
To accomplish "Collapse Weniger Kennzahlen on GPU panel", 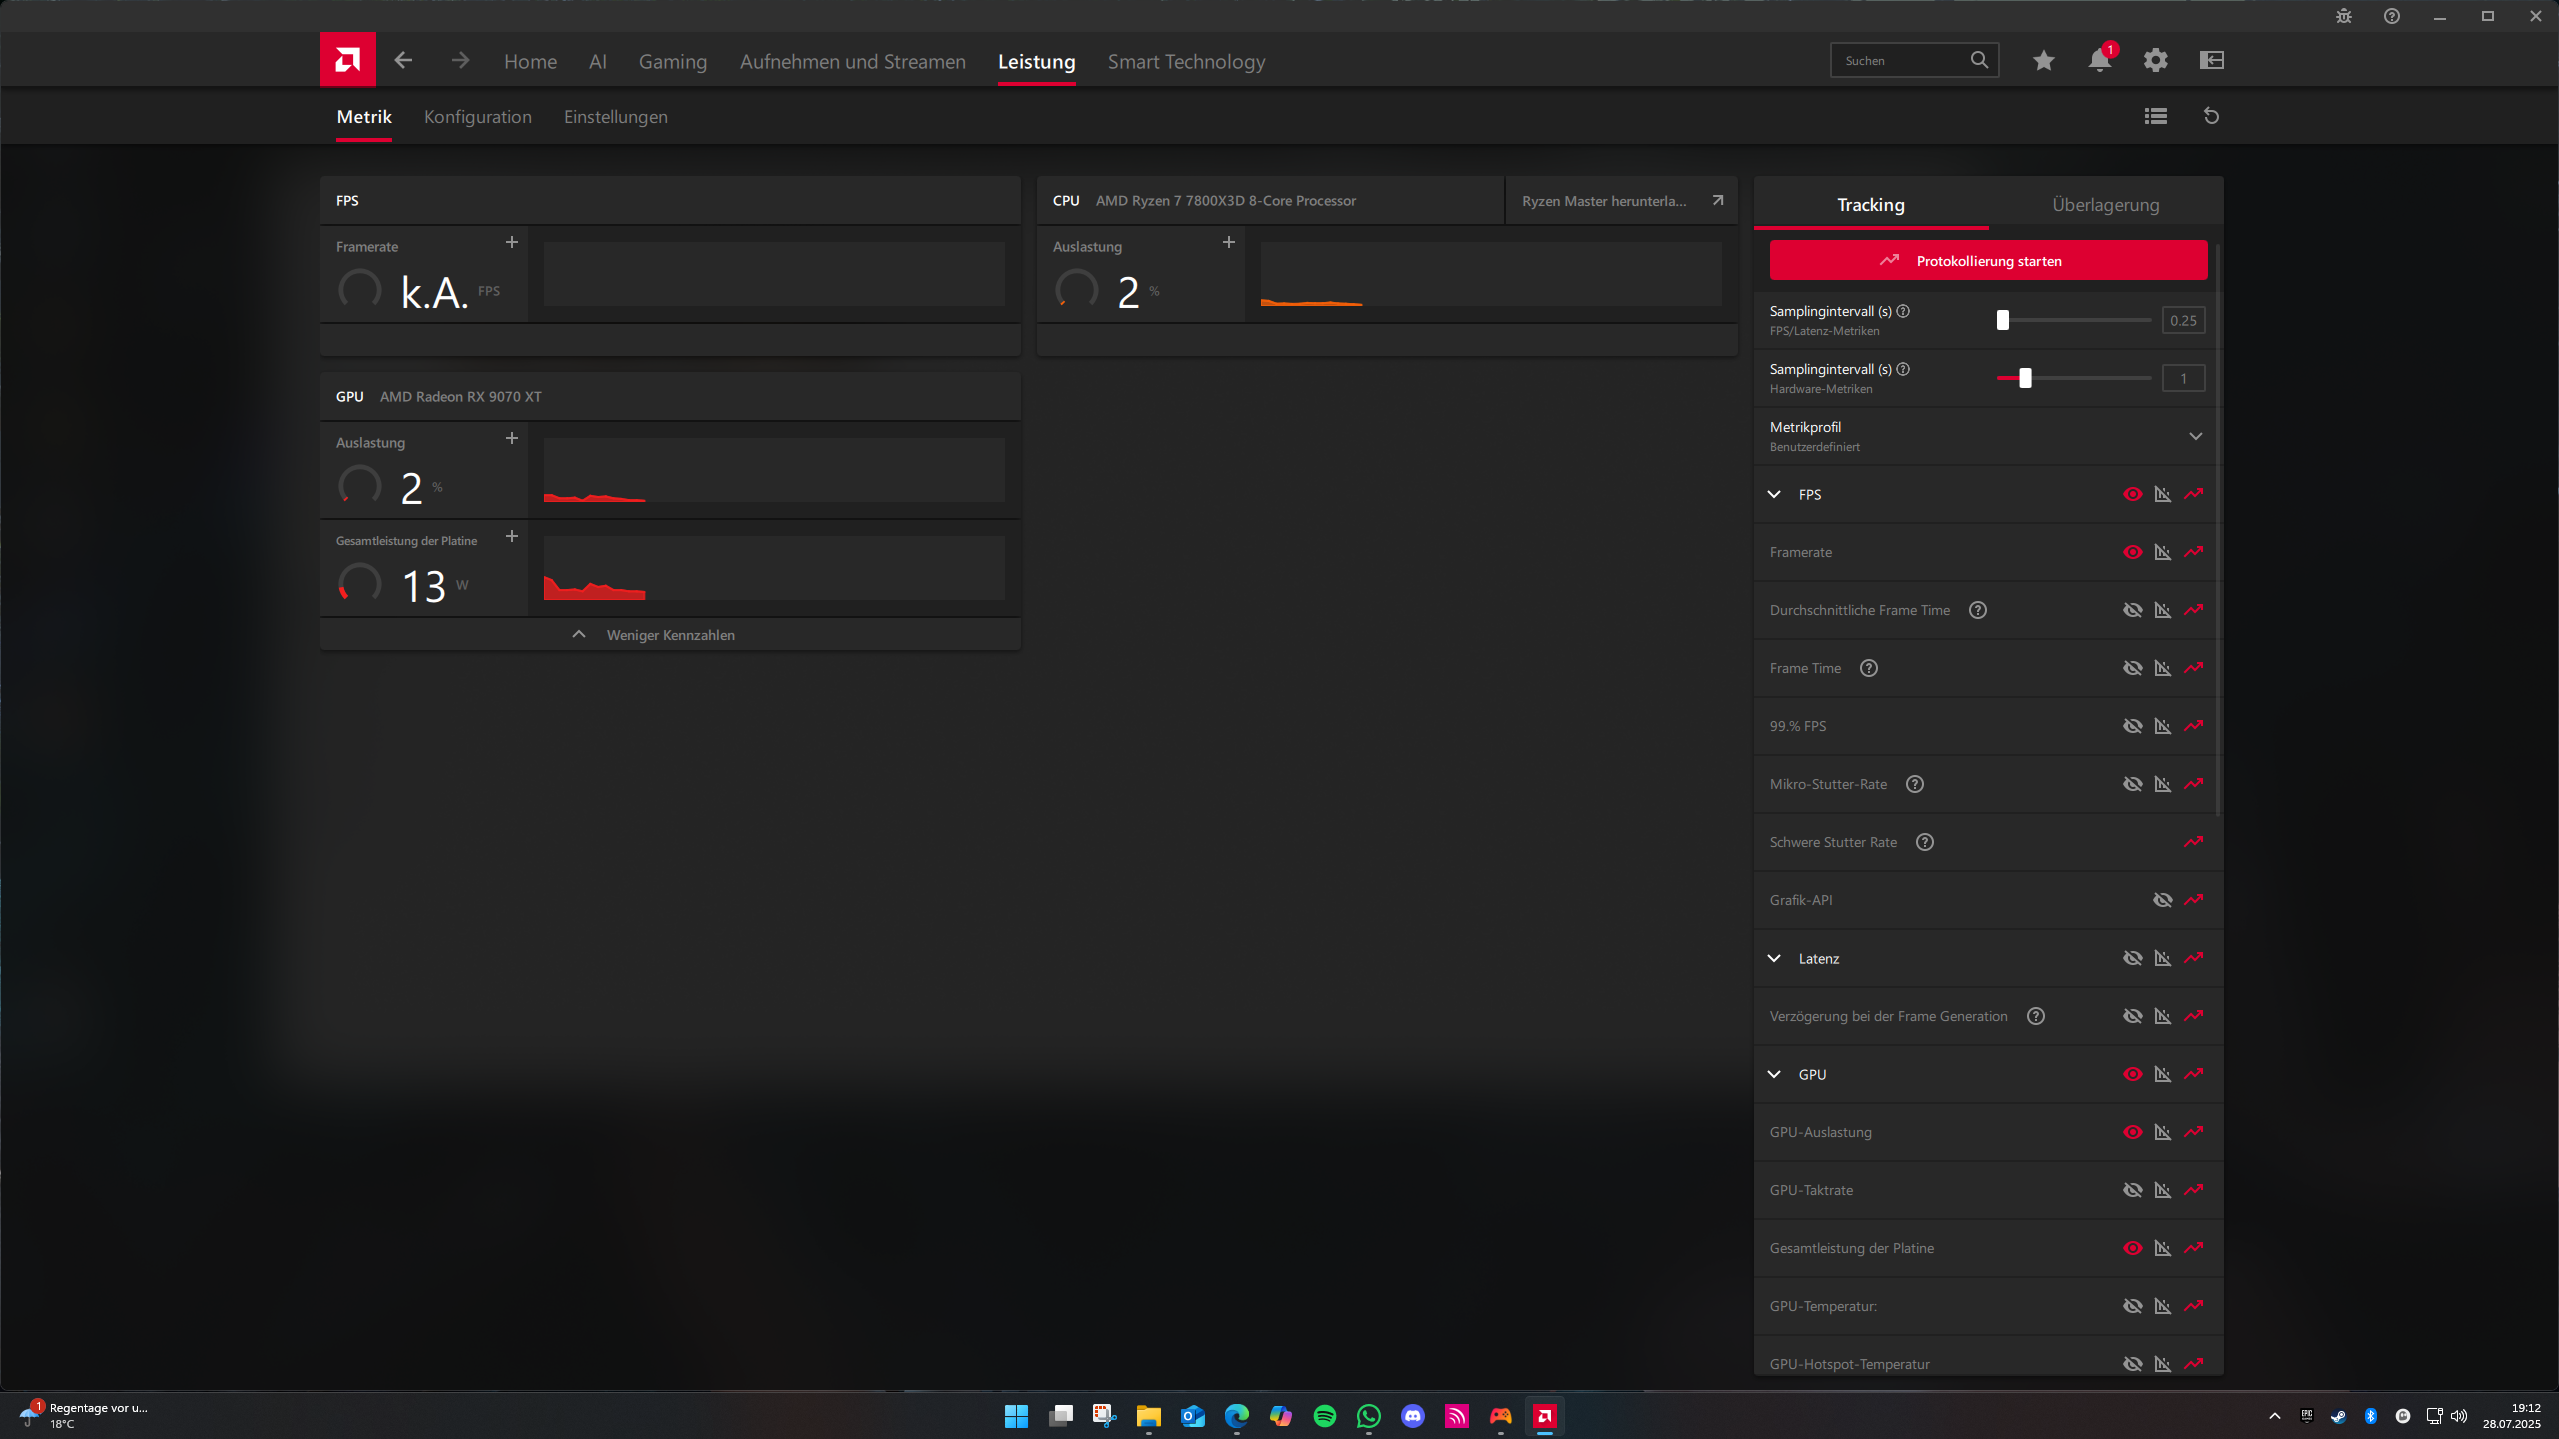I will click(669, 635).
